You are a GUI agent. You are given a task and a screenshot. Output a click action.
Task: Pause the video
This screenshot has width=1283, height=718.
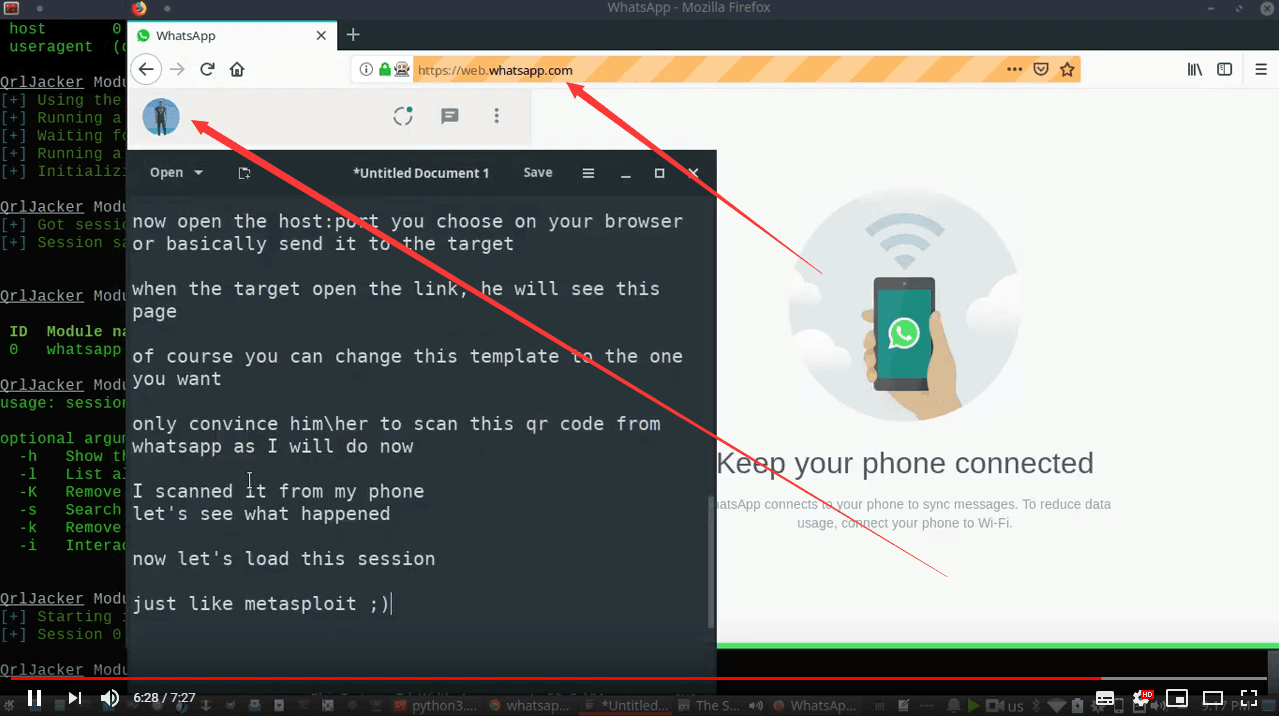(x=34, y=698)
